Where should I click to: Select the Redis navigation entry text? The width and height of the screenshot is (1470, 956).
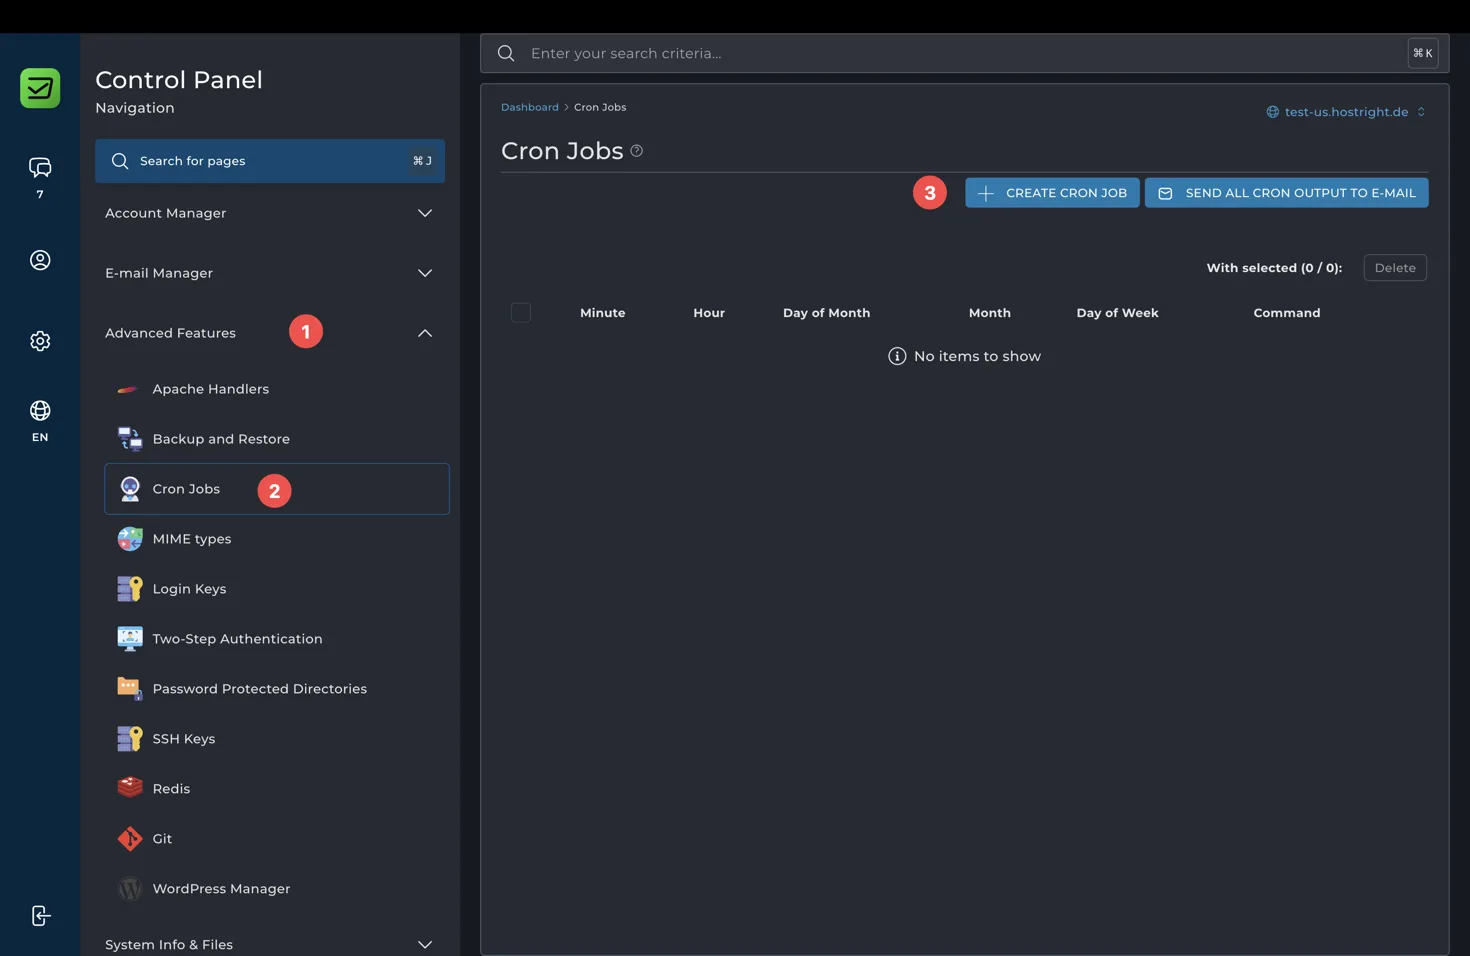(171, 789)
